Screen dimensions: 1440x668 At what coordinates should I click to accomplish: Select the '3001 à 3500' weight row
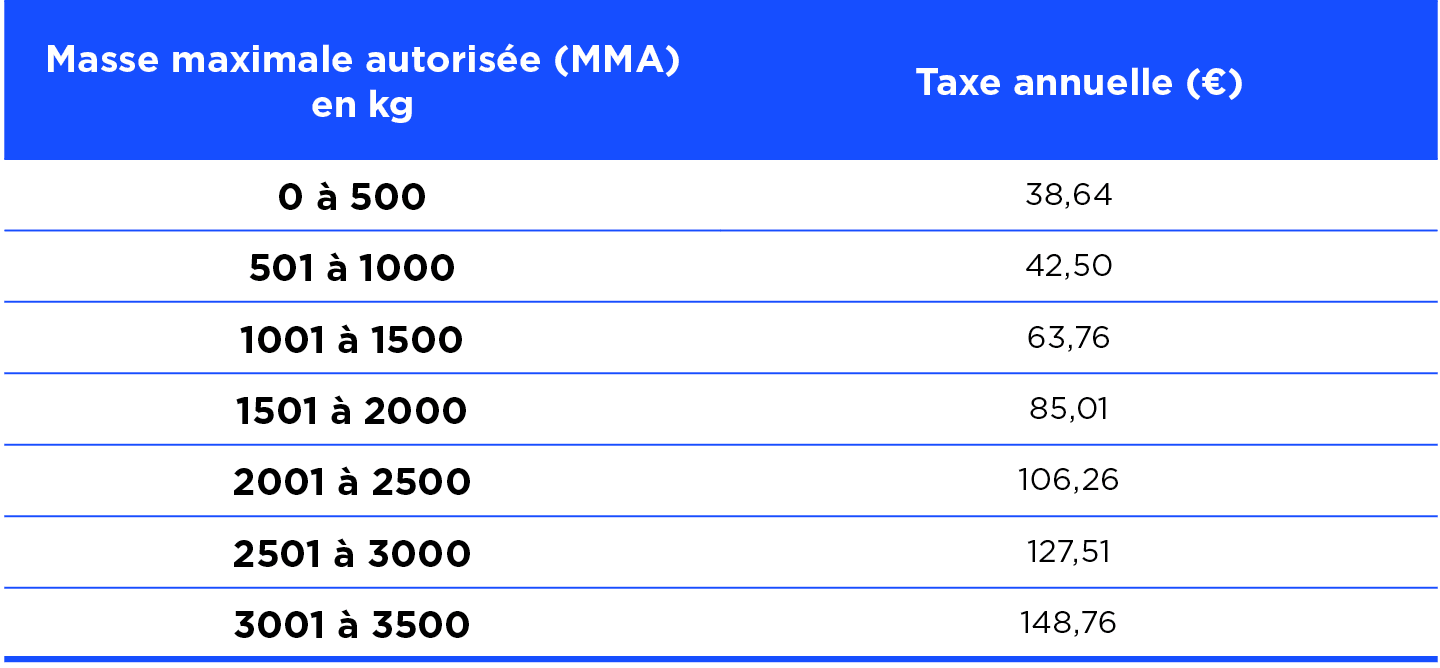pos(352,626)
